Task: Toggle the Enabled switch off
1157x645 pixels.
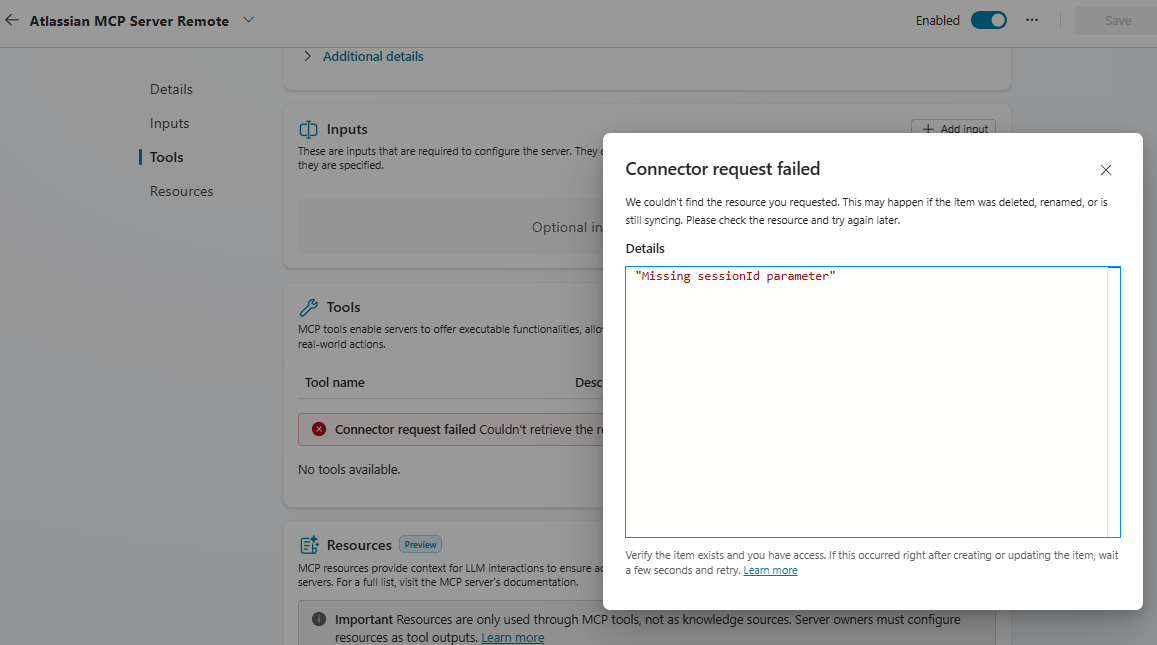Action: click(989, 21)
